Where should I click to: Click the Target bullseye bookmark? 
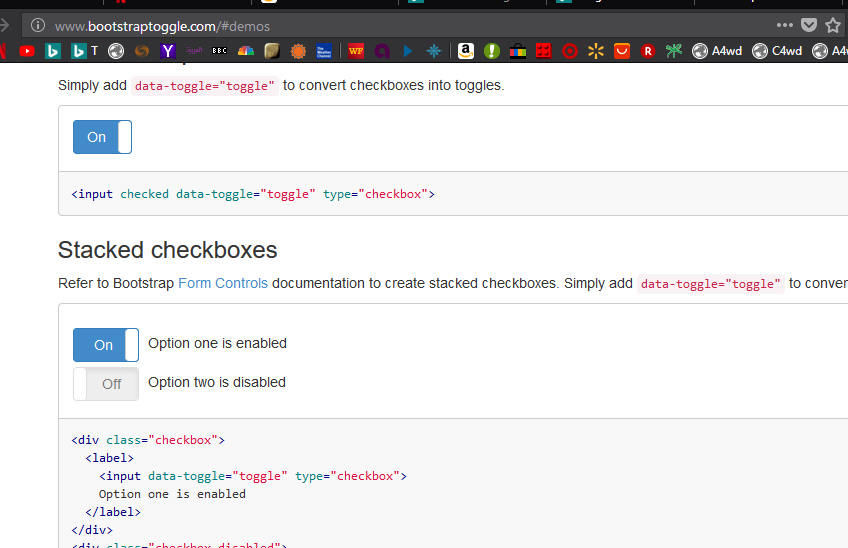pos(570,51)
